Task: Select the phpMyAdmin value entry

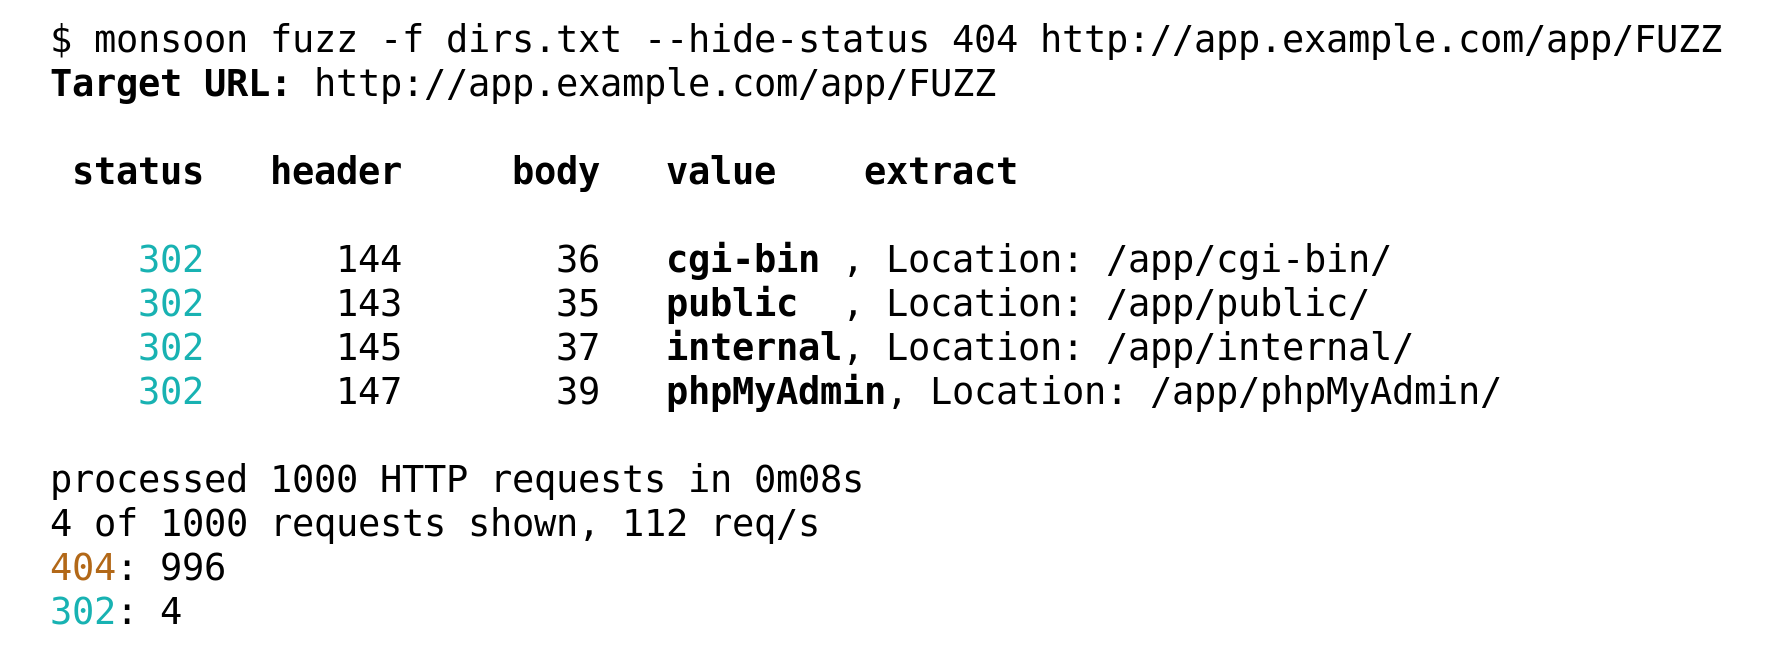Action: (x=776, y=392)
